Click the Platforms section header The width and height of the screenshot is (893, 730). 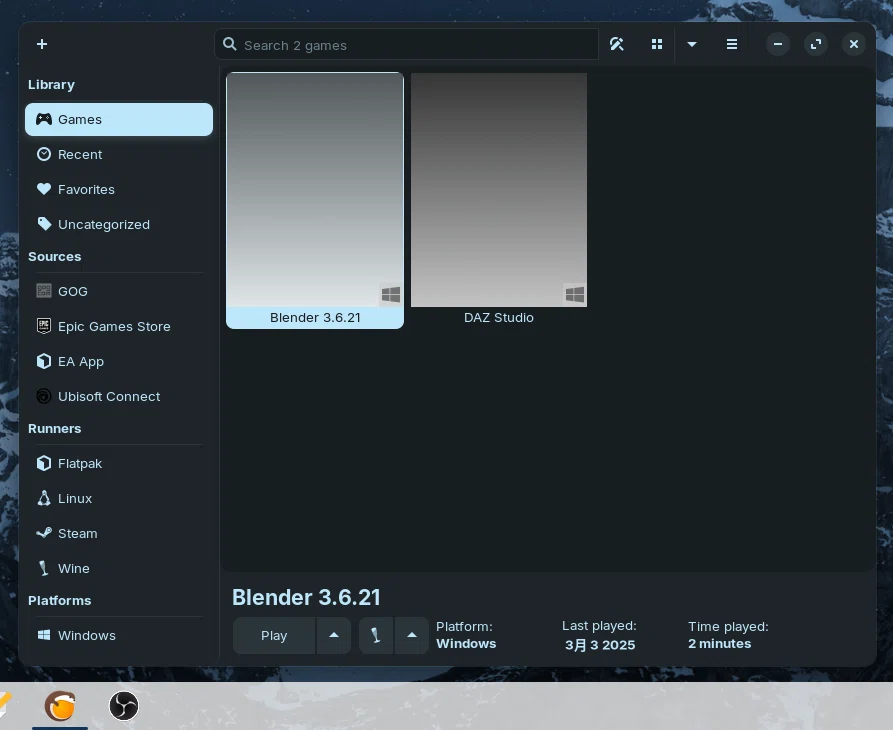pyautogui.click(x=60, y=600)
